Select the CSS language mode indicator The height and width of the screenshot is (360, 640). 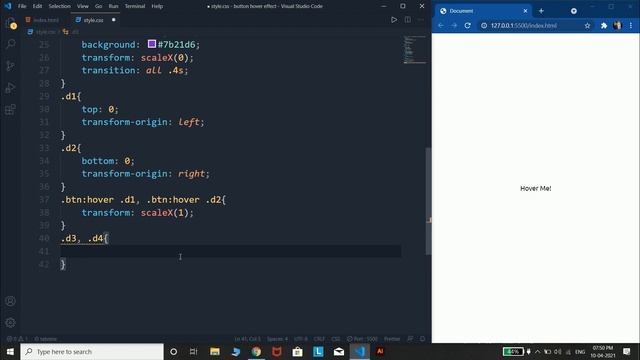click(336, 339)
